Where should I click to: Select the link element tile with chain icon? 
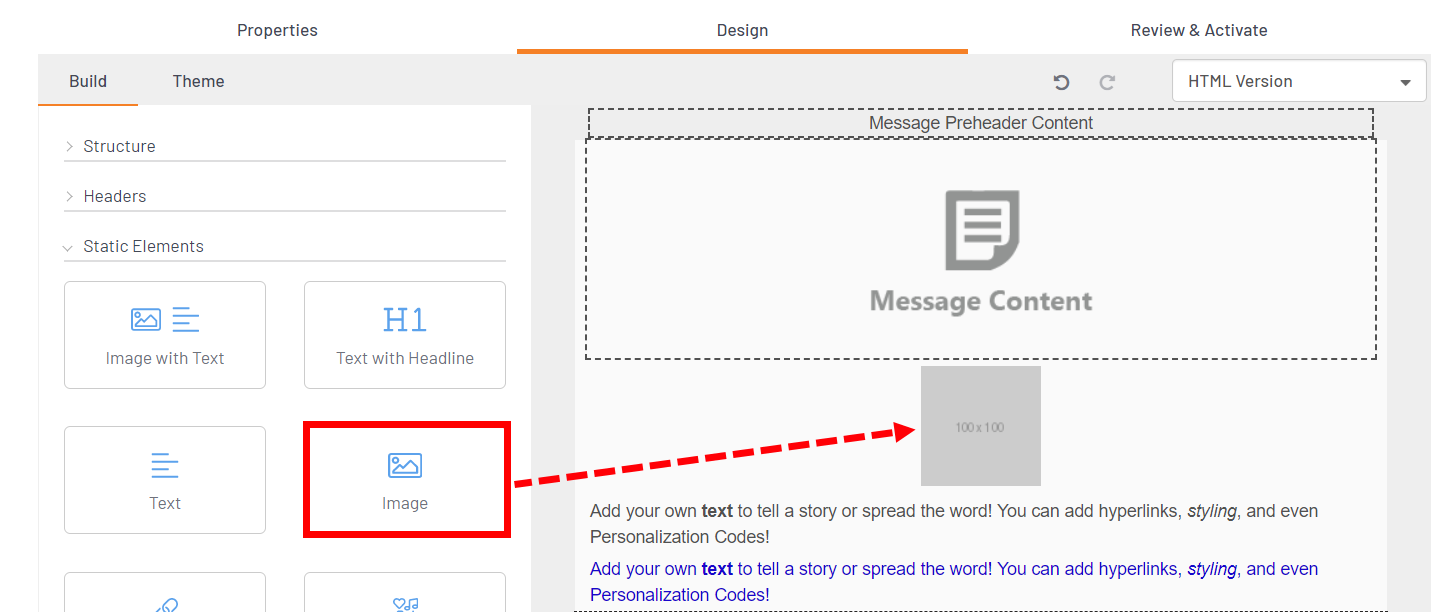click(x=165, y=595)
